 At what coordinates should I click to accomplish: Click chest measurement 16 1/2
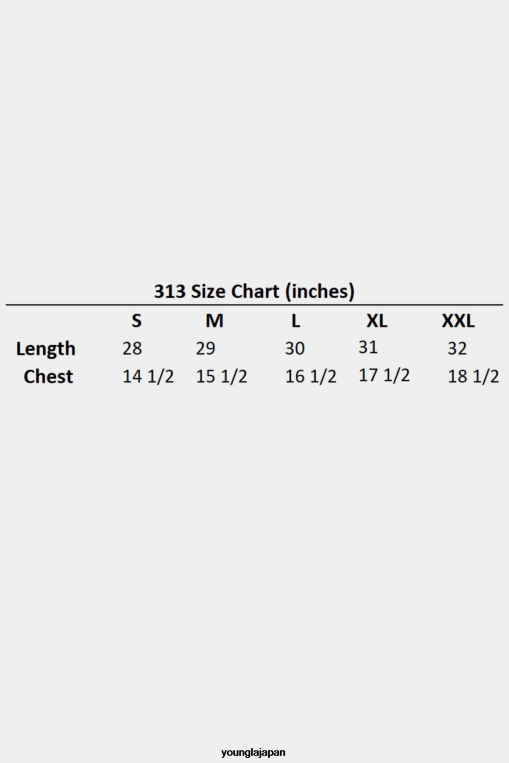[x=310, y=376]
